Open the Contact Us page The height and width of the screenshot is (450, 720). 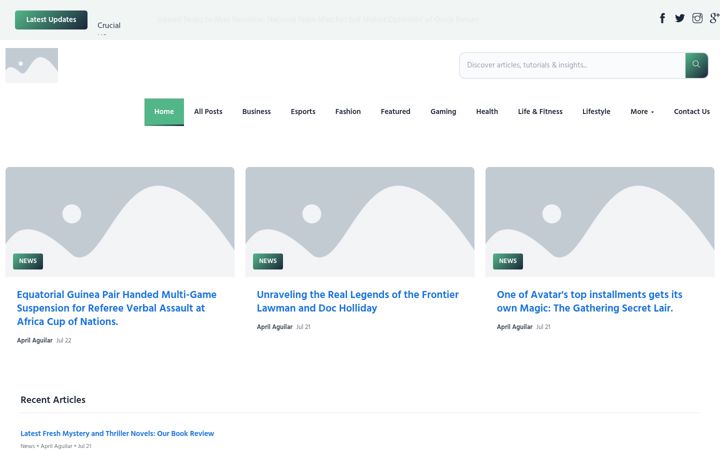[692, 112]
